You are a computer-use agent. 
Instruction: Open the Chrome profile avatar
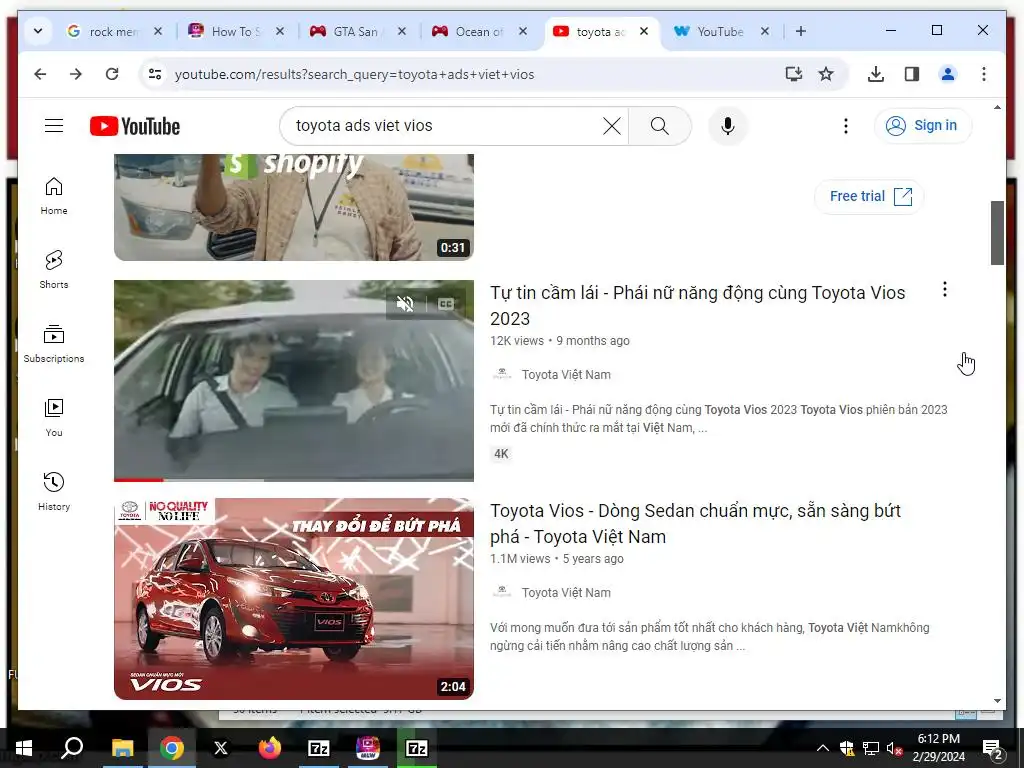pos(948,74)
